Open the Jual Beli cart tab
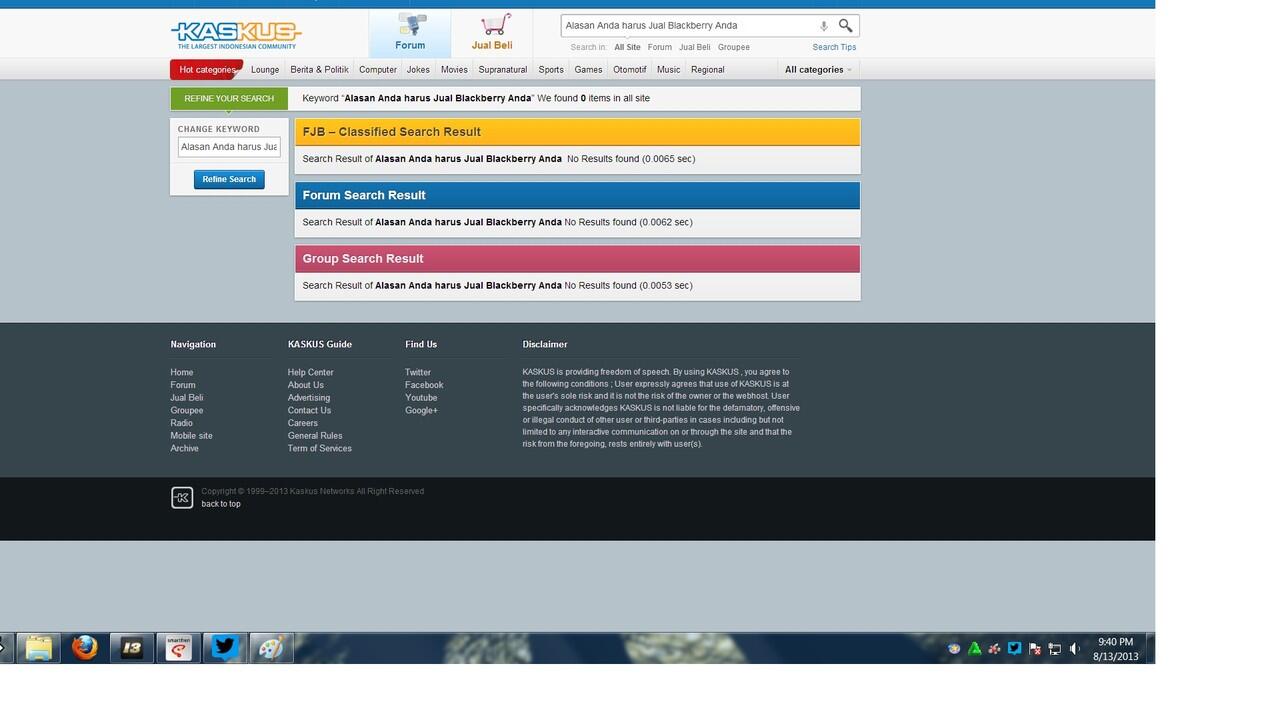Image resolution: width=1280 pixels, height=720 pixels. click(x=492, y=33)
